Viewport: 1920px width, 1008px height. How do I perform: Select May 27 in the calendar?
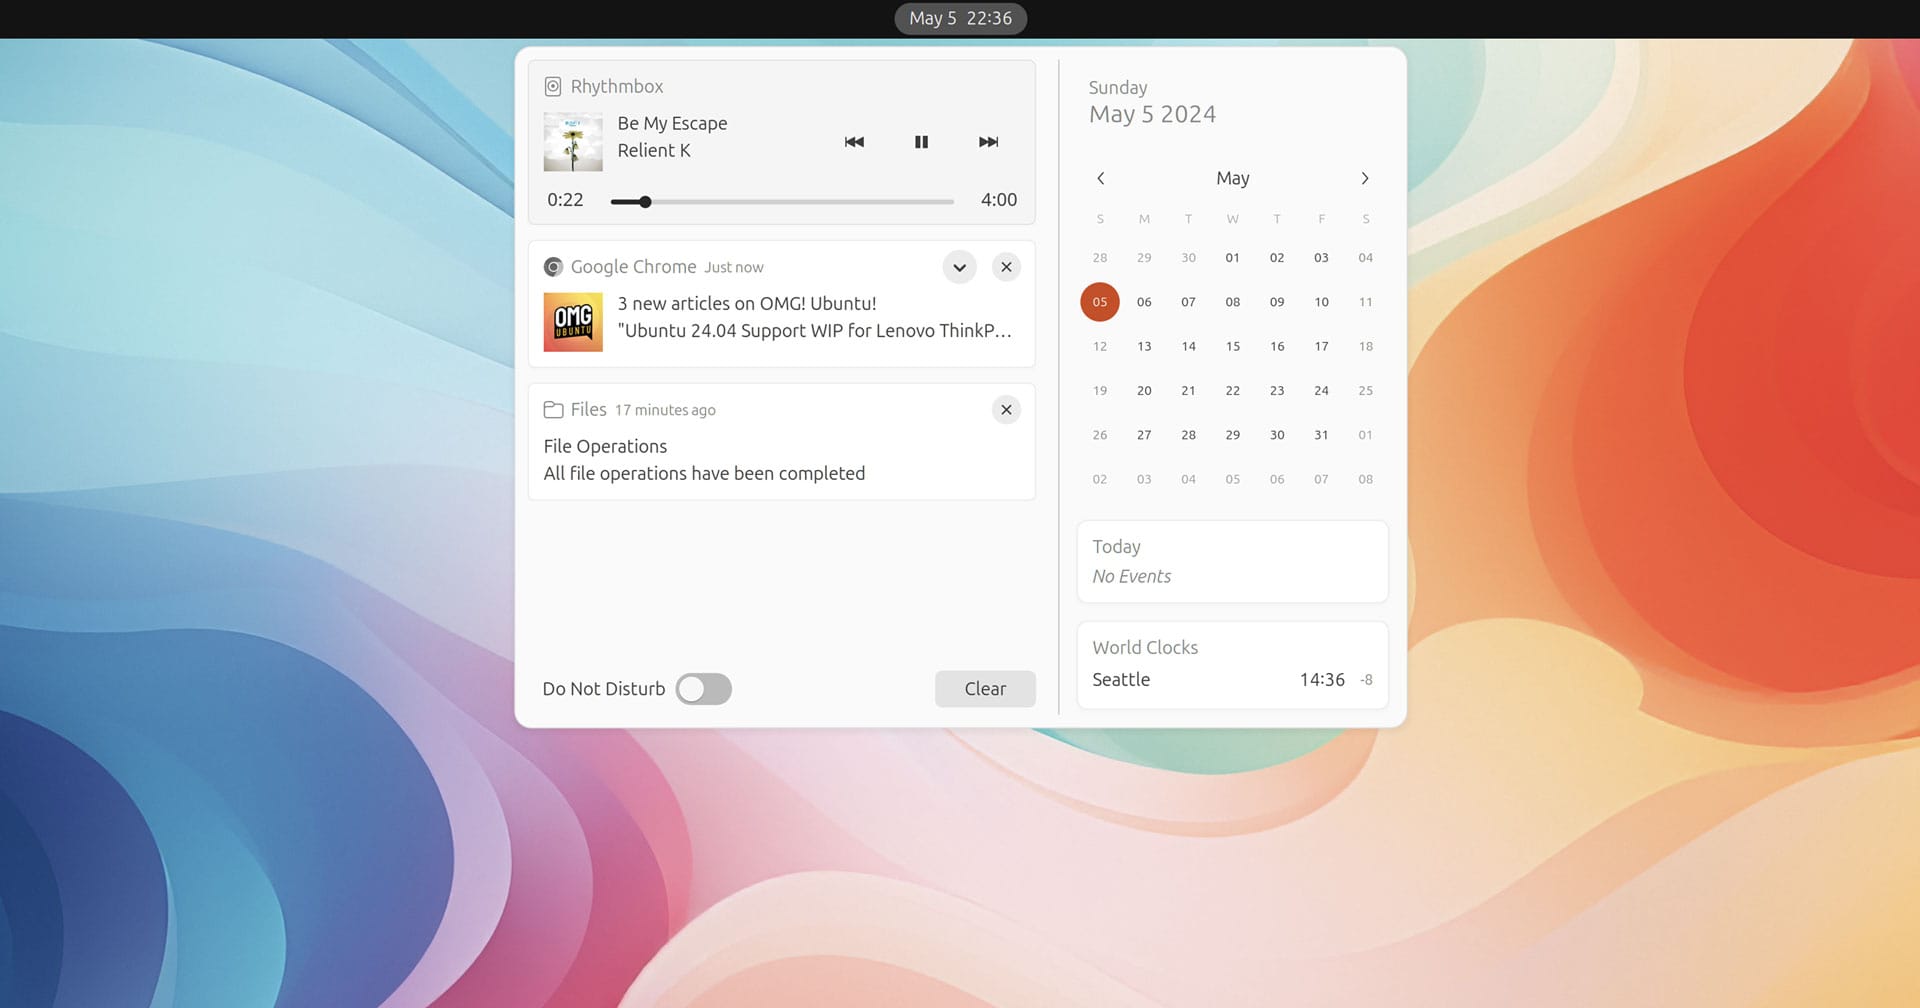pos(1144,435)
